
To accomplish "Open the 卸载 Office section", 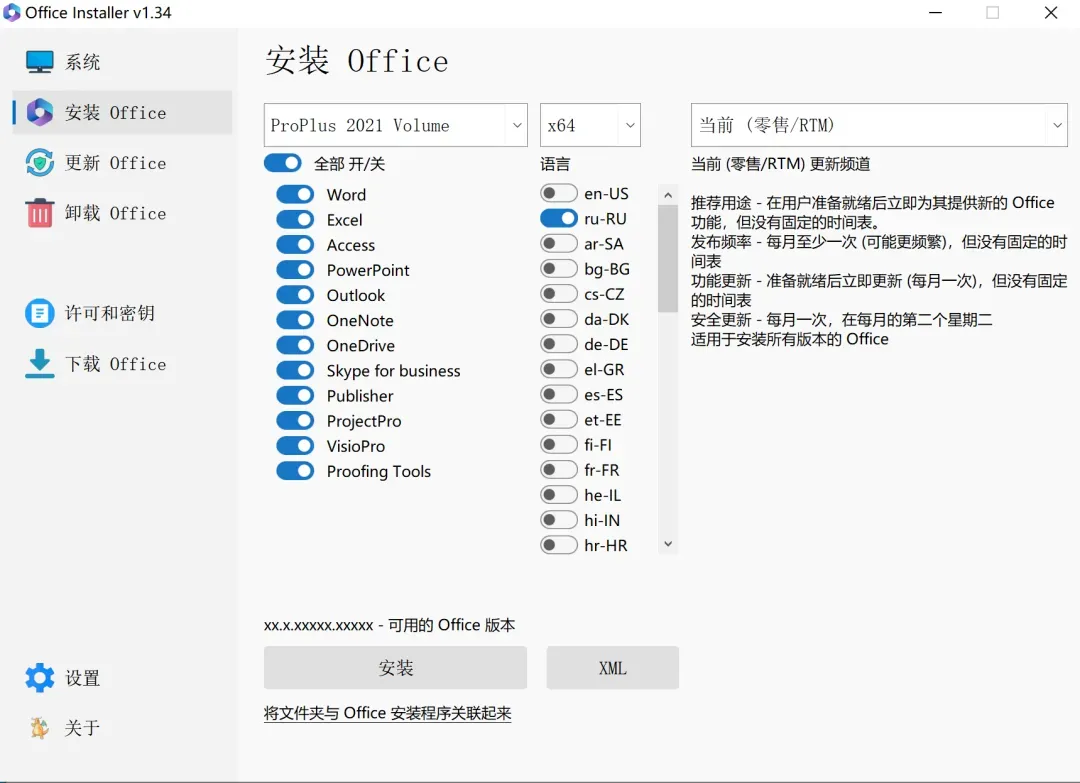I will 122,213.
